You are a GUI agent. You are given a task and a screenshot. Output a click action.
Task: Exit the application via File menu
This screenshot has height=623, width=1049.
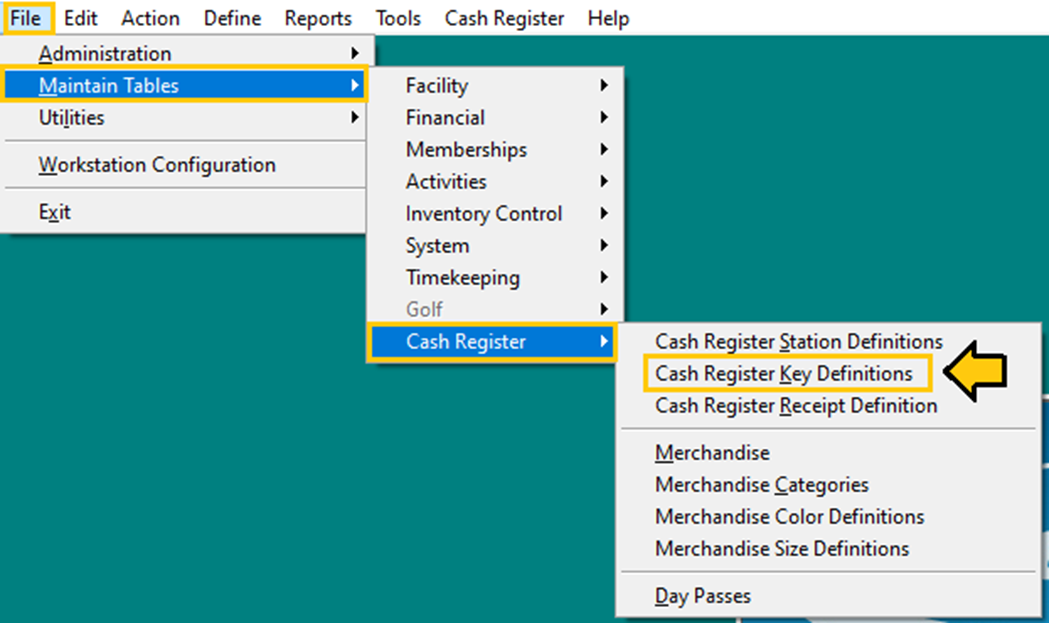55,212
